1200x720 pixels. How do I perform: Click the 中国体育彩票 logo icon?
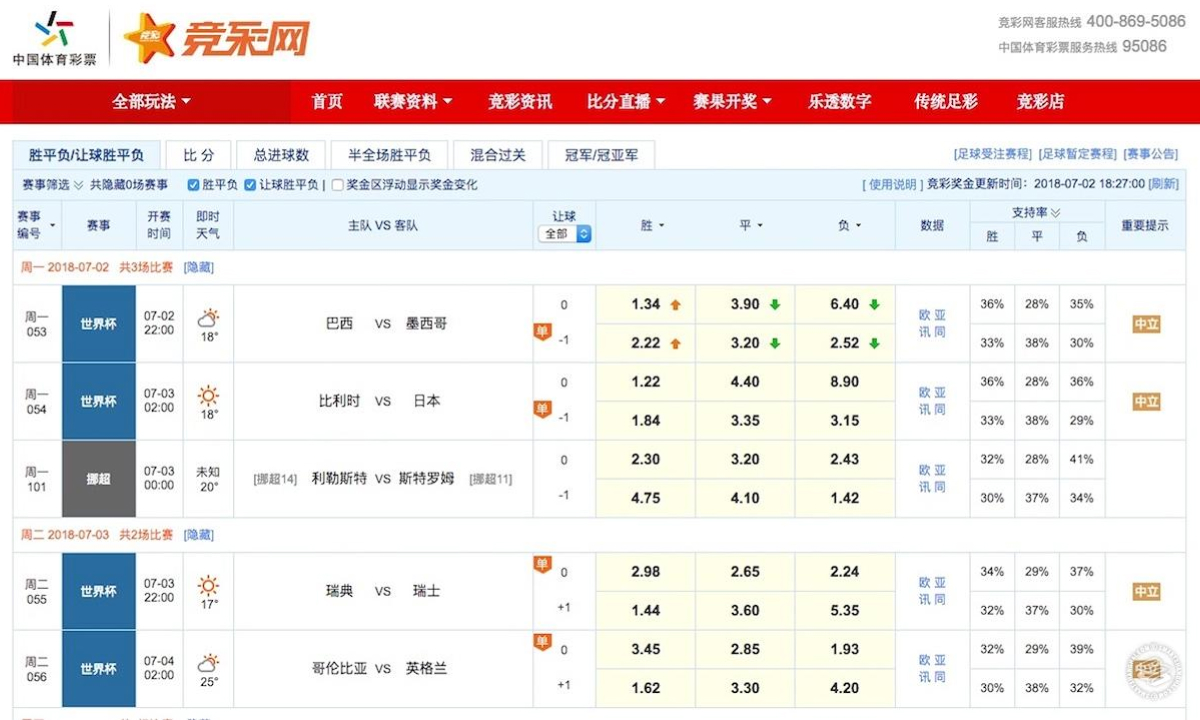[54, 30]
